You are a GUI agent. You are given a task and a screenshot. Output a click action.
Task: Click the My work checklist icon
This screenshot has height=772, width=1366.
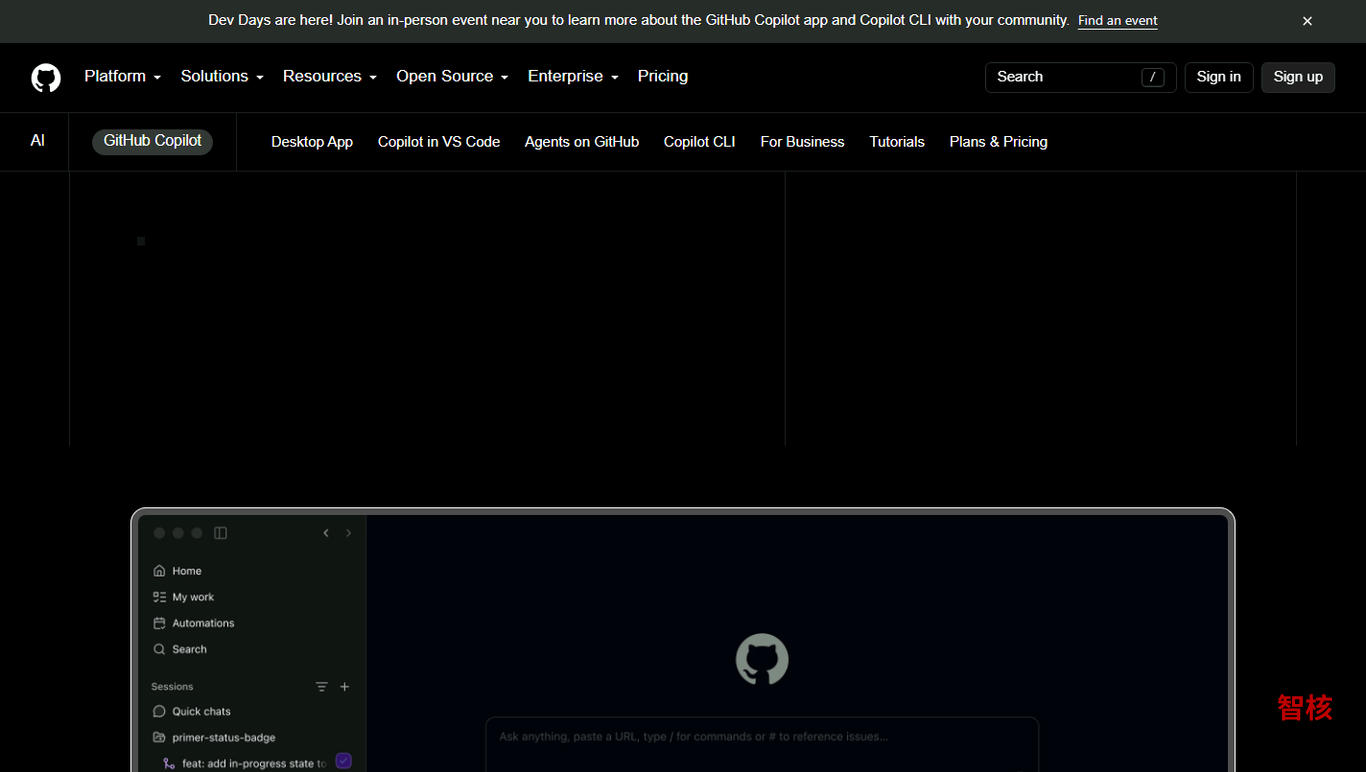click(x=159, y=597)
